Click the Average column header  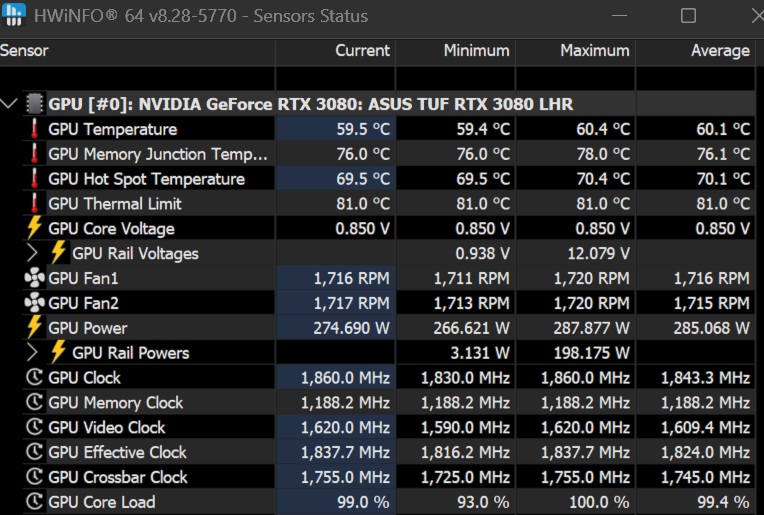click(696, 51)
